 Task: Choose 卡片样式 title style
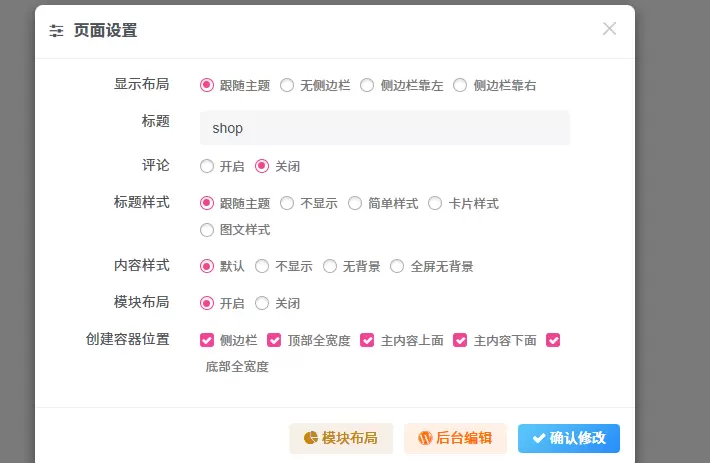tap(435, 203)
